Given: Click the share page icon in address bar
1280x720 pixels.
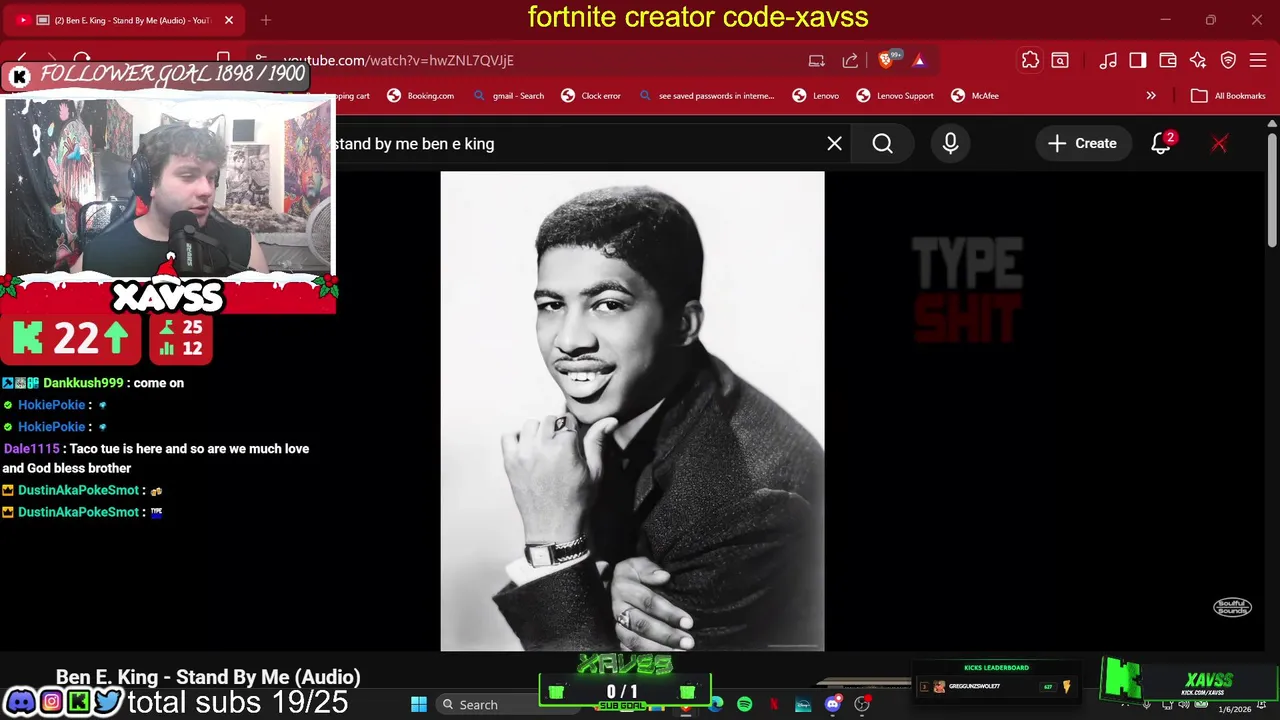Looking at the screenshot, I should 850,60.
